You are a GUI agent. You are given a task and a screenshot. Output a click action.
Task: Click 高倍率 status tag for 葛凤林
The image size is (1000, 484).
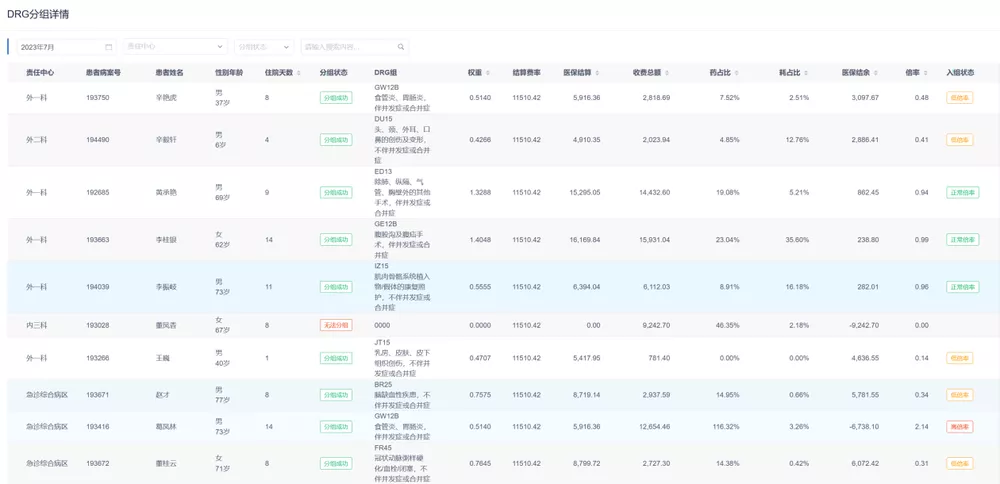tap(959, 426)
